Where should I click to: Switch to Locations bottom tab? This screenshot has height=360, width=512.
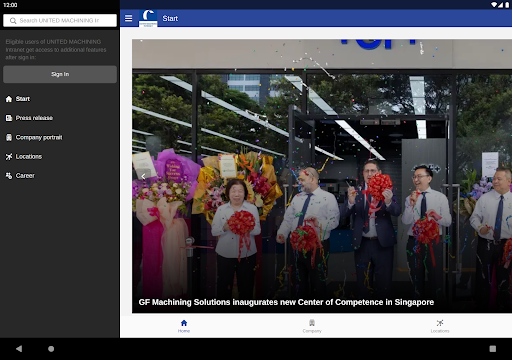(x=440, y=326)
